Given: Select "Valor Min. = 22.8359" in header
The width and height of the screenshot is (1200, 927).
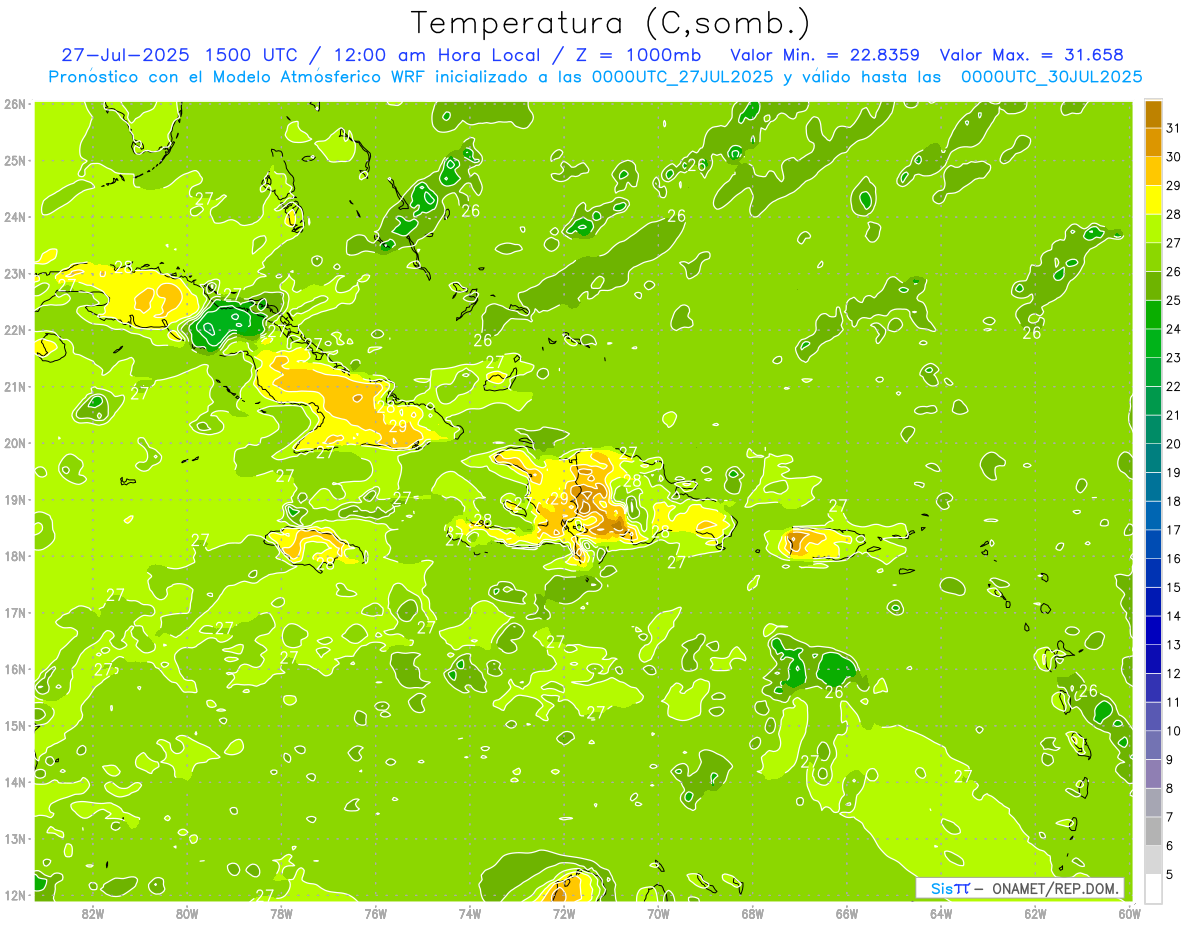Looking at the screenshot, I should pos(825,55).
